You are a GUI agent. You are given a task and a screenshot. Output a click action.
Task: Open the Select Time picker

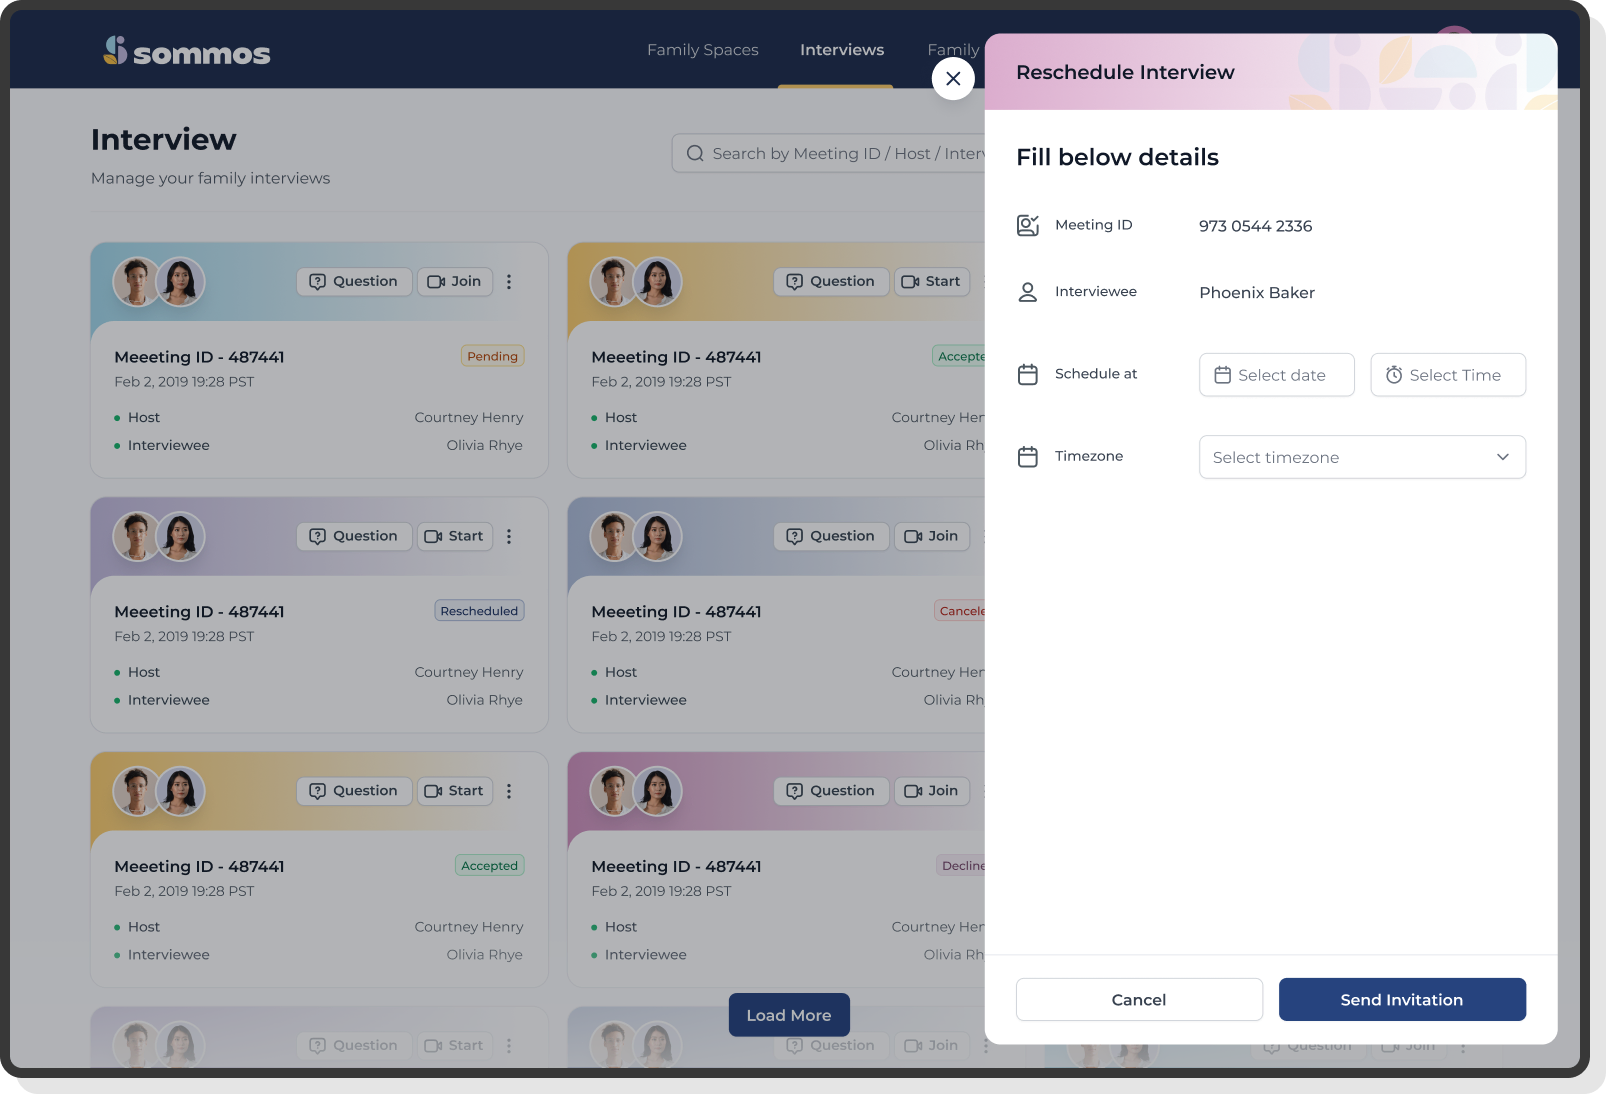coord(1447,375)
